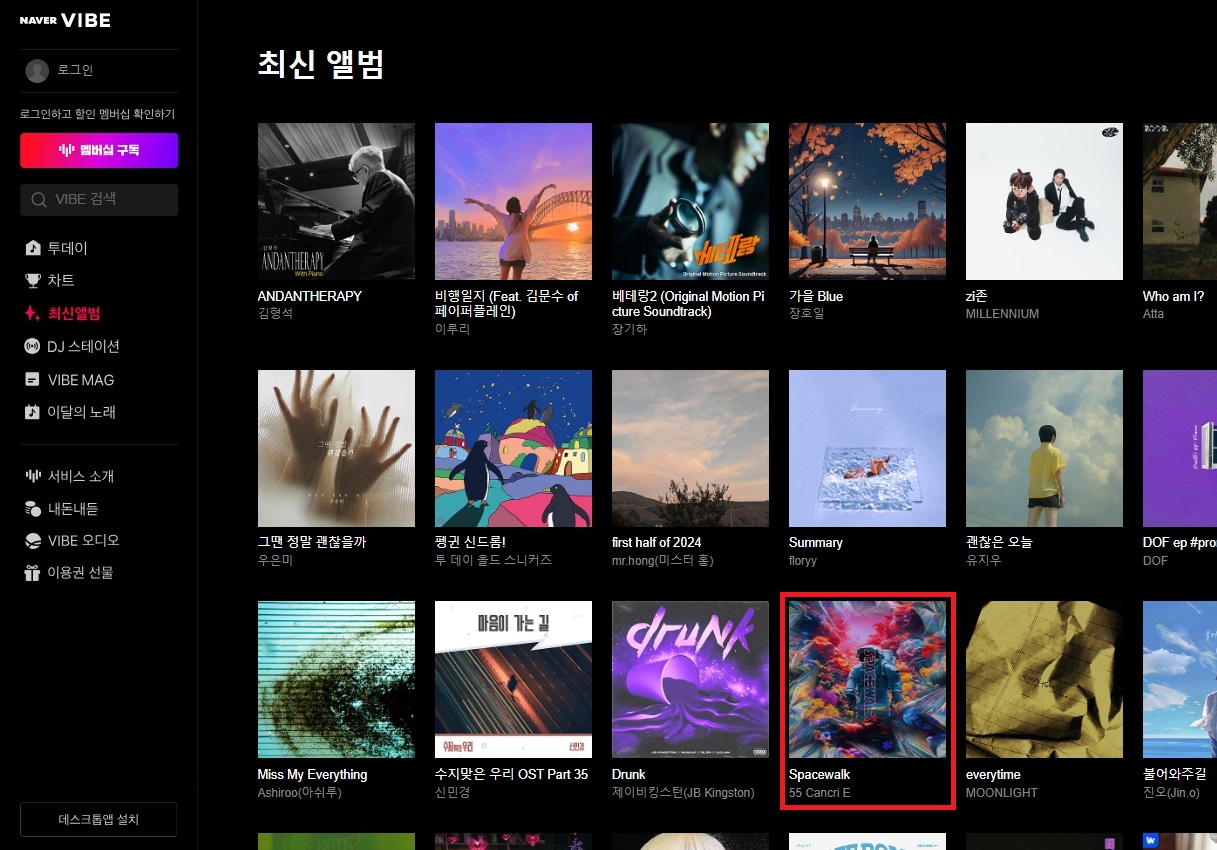Click artist name mr.hong(미스터 홍)

click(x=663, y=560)
